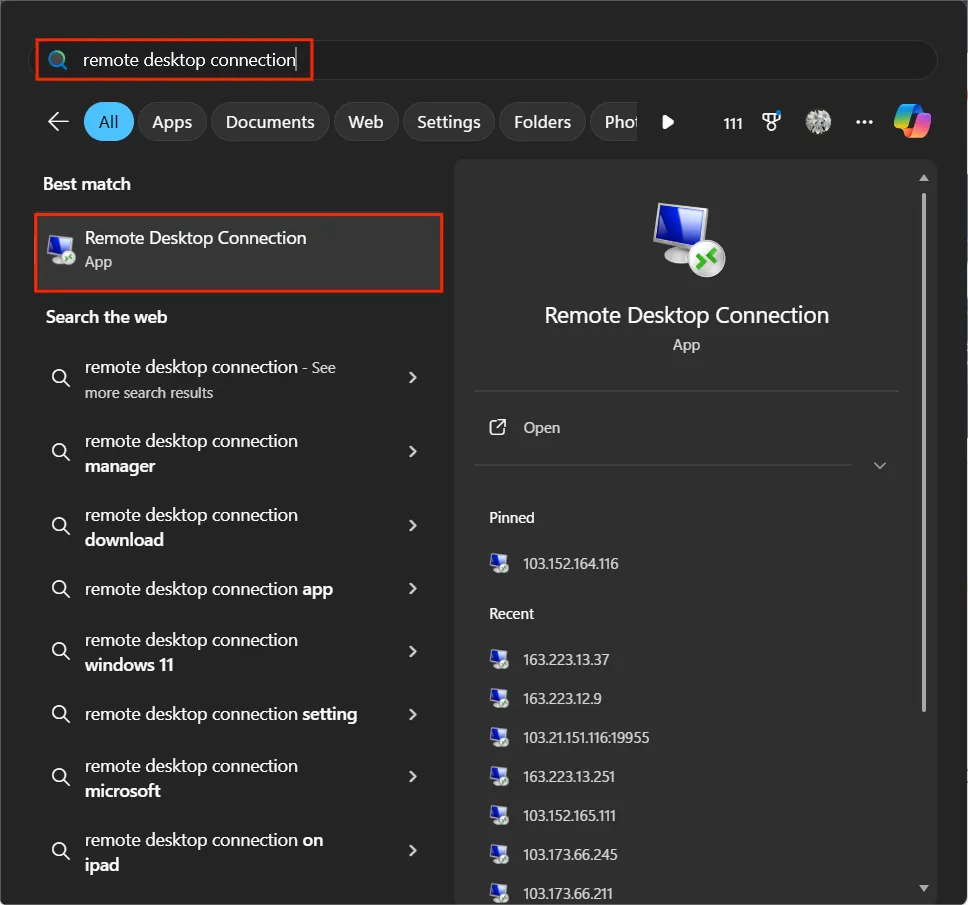This screenshot has height=905, width=968.
Task: Click the scroll-up arrow of details pane
Action: click(x=924, y=178)
